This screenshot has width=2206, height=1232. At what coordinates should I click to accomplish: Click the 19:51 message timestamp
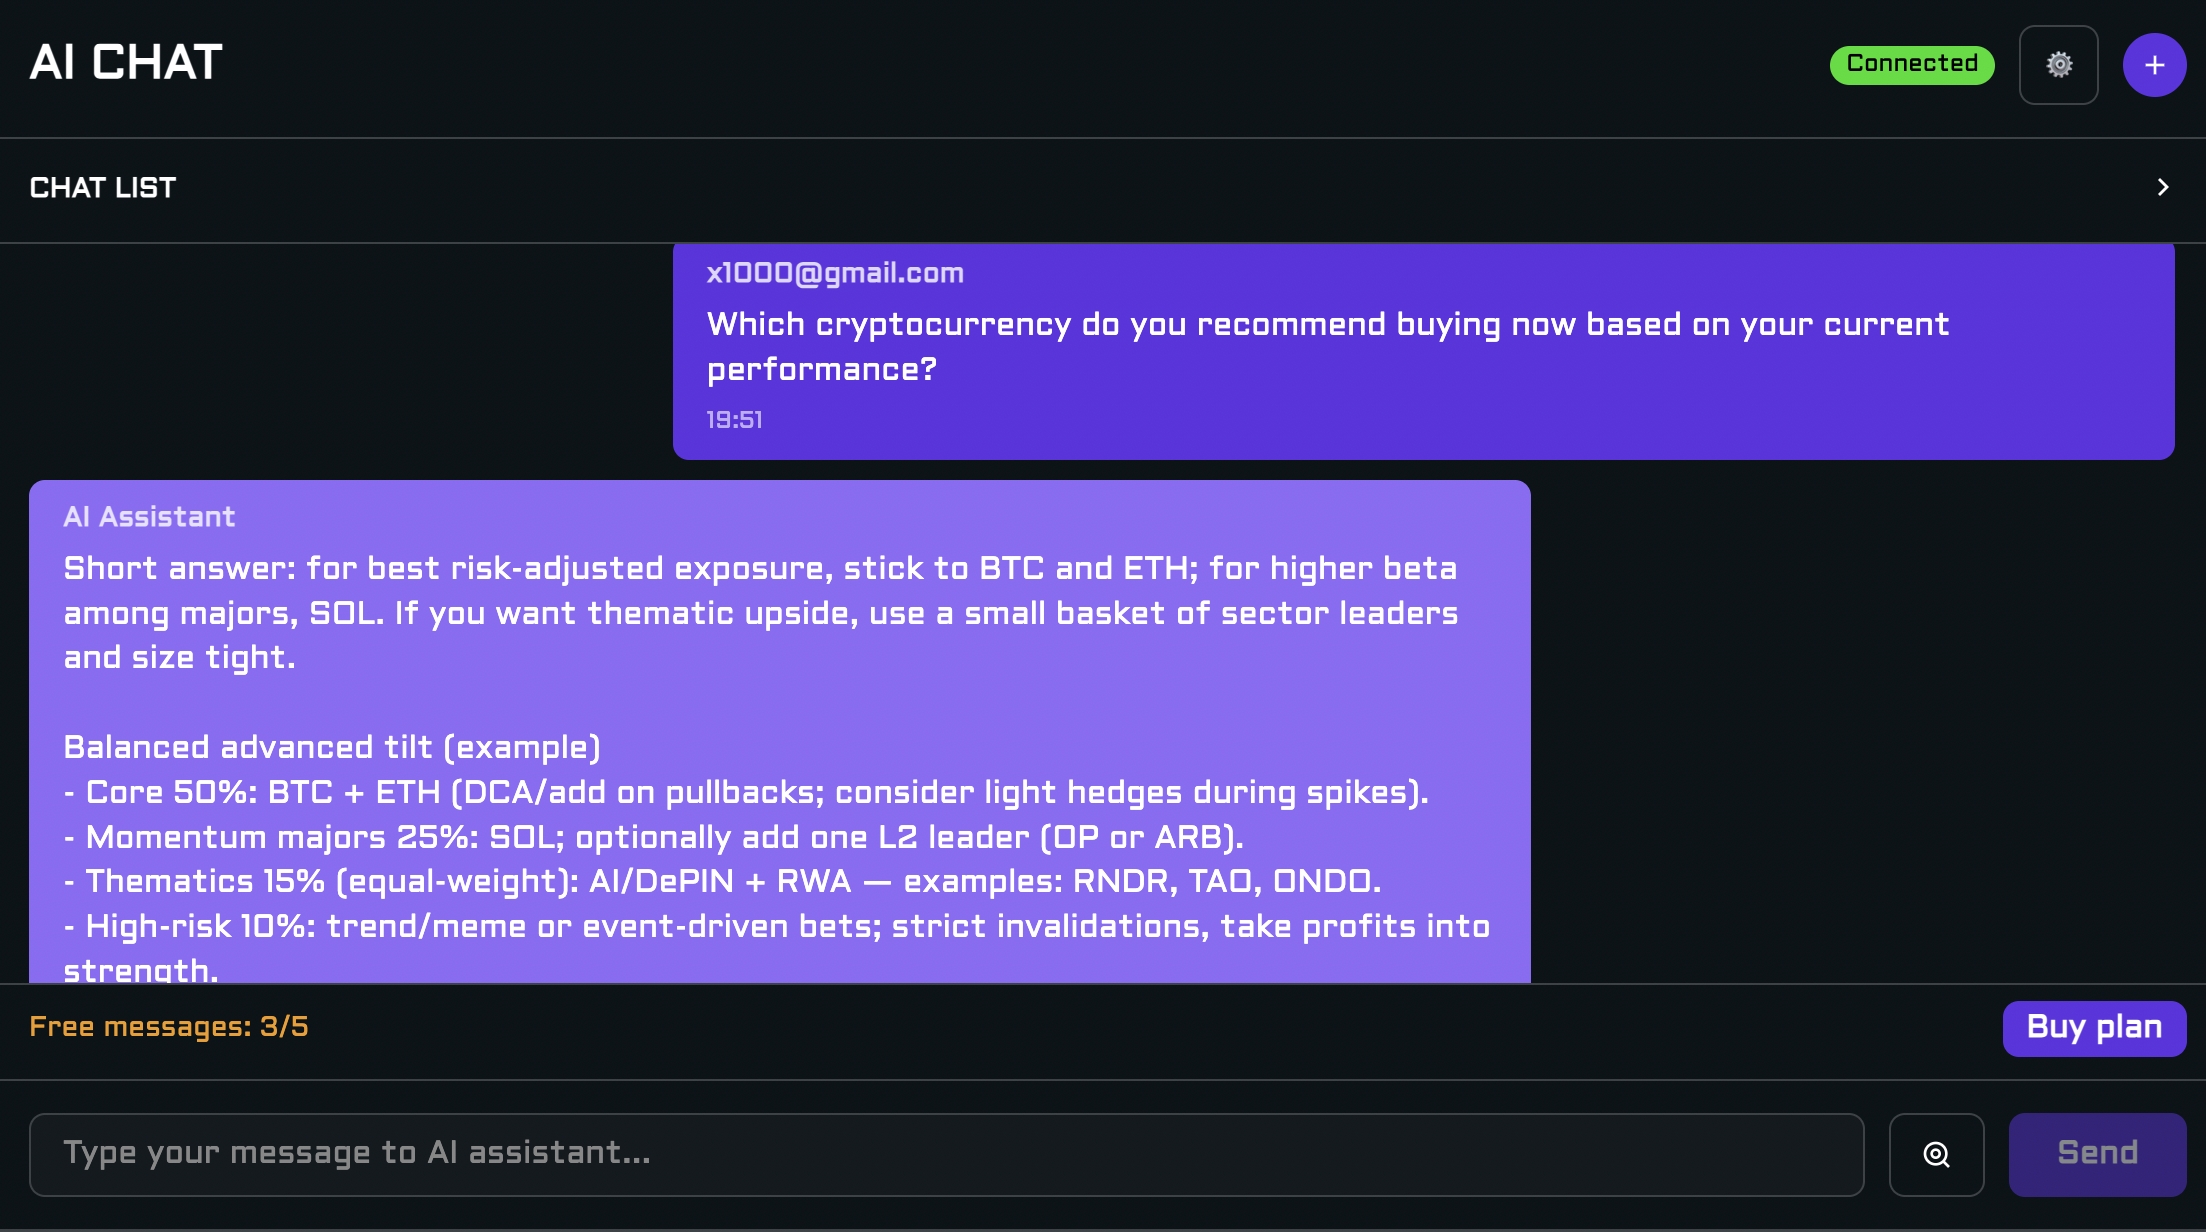[x=734, y=420]
